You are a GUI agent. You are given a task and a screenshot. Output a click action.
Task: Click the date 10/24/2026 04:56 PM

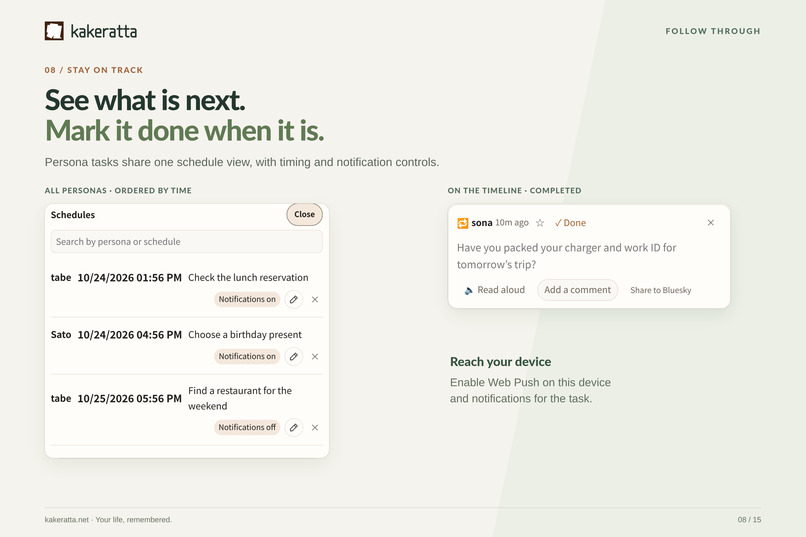(x=130, y=335)
